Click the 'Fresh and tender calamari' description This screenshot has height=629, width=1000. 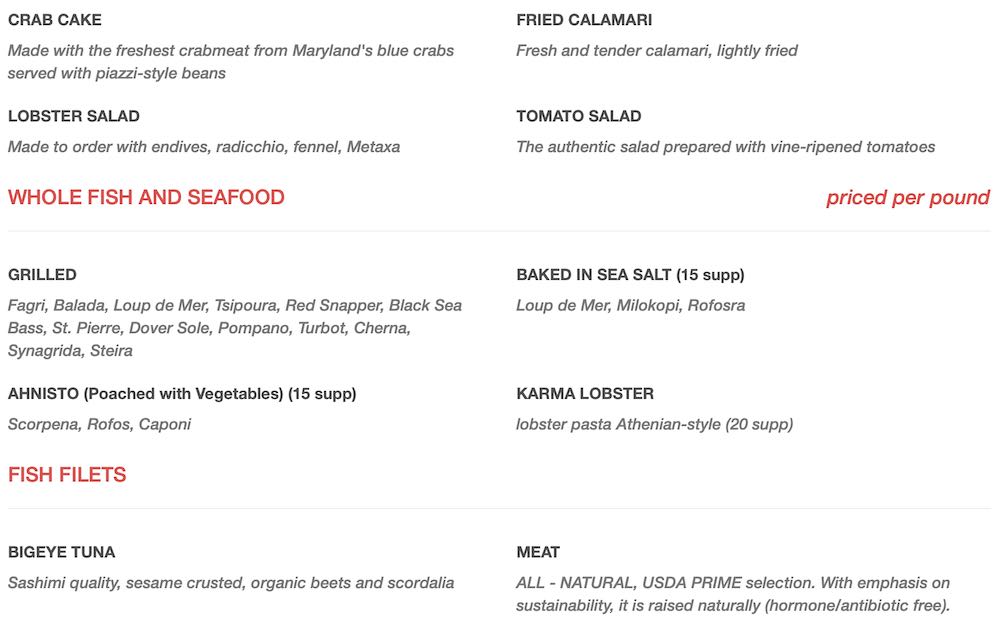[657, 50]
